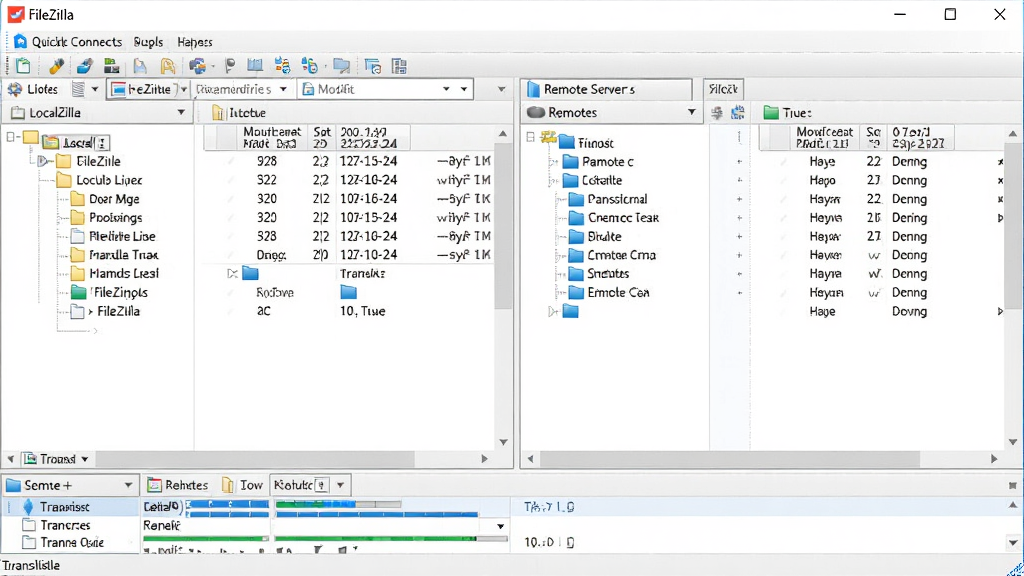Open the Bupls menu
This screenshot has width=1024, height=576.
[148, 42]
